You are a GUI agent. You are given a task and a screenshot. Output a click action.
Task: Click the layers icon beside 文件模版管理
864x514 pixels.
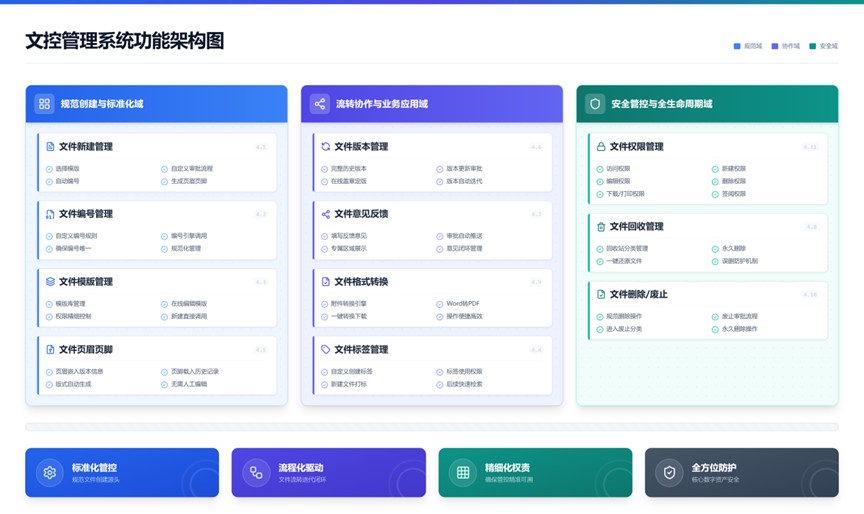[50, 282]
